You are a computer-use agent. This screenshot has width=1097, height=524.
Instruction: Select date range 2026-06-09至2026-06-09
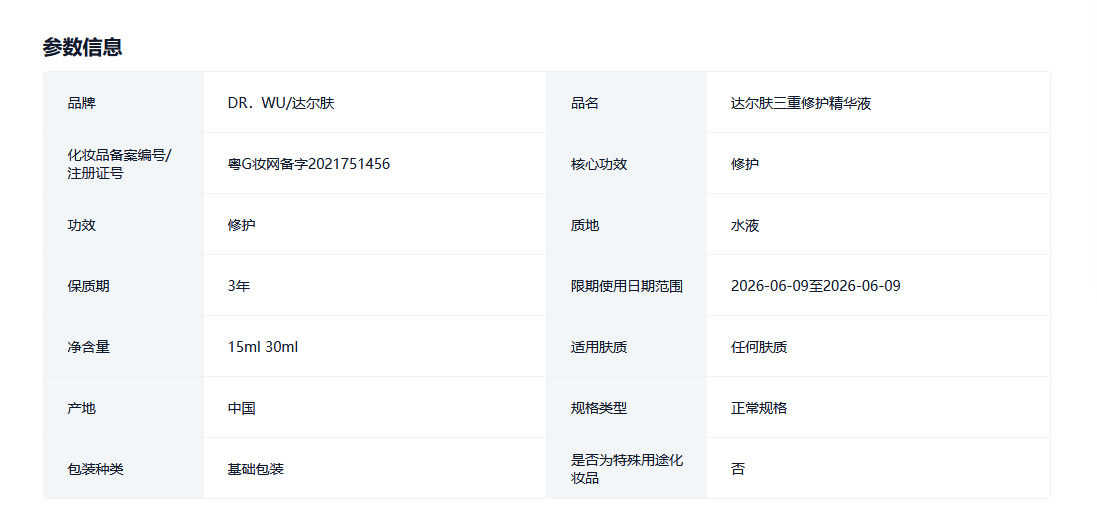(815, 286)
